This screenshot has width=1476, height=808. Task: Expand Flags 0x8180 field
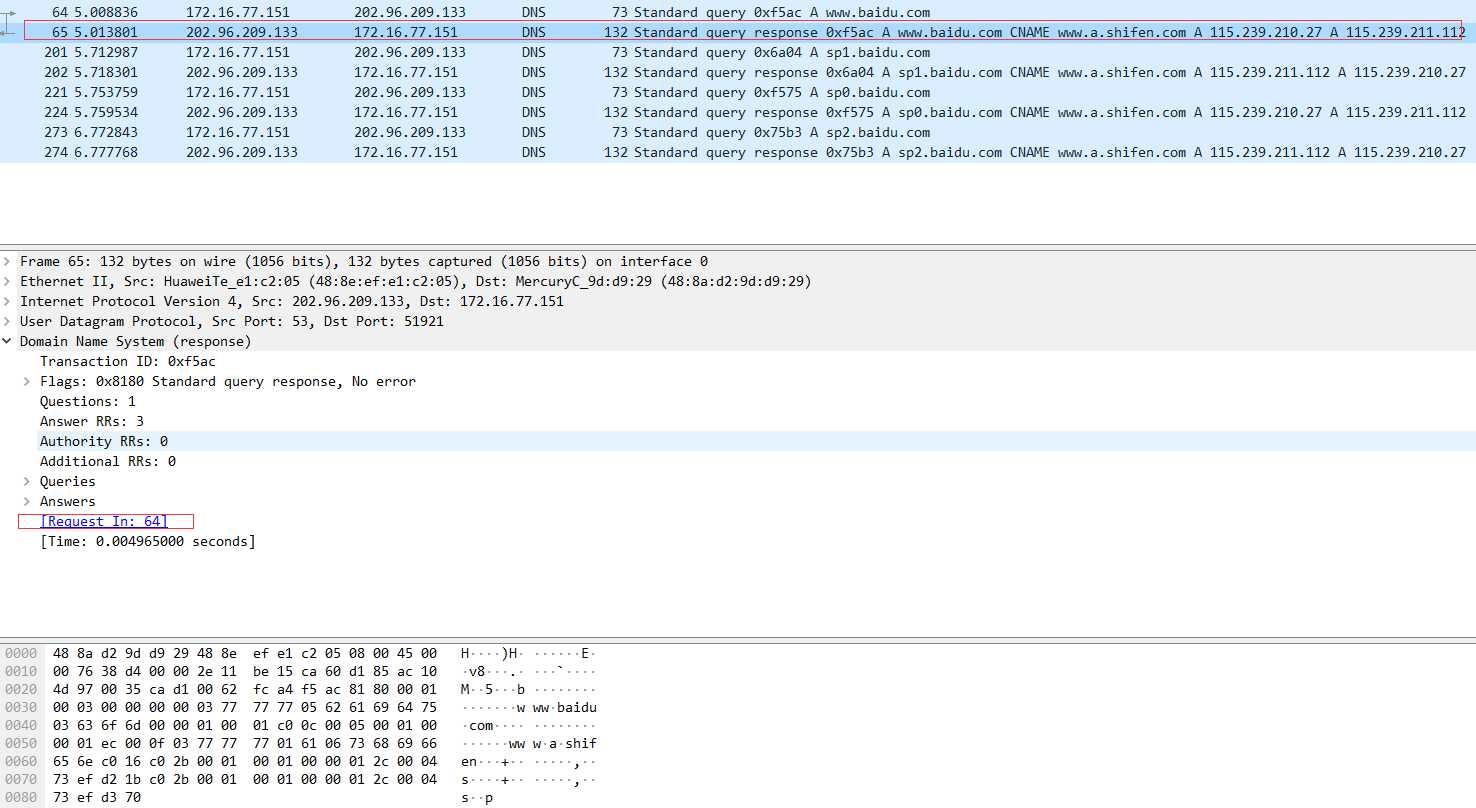point(28,381)
